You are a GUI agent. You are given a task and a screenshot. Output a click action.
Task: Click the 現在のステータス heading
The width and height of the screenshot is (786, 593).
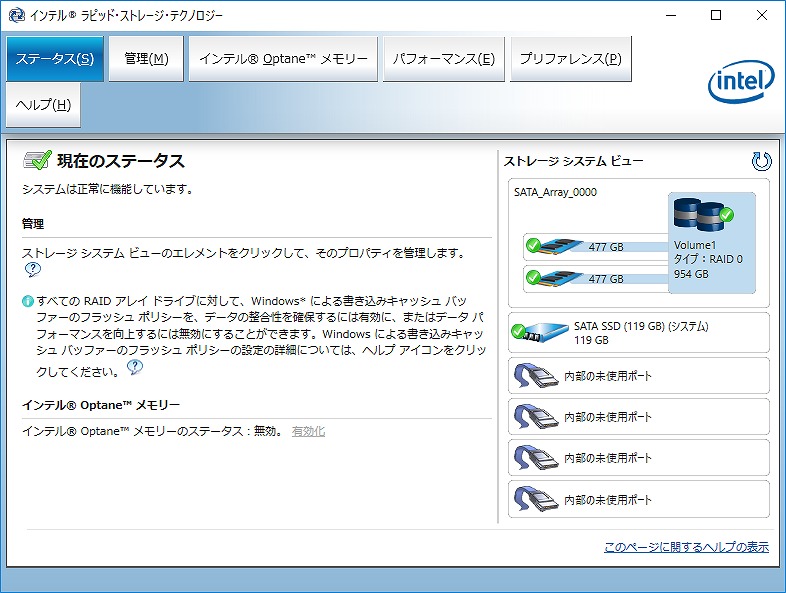[121, 161]
